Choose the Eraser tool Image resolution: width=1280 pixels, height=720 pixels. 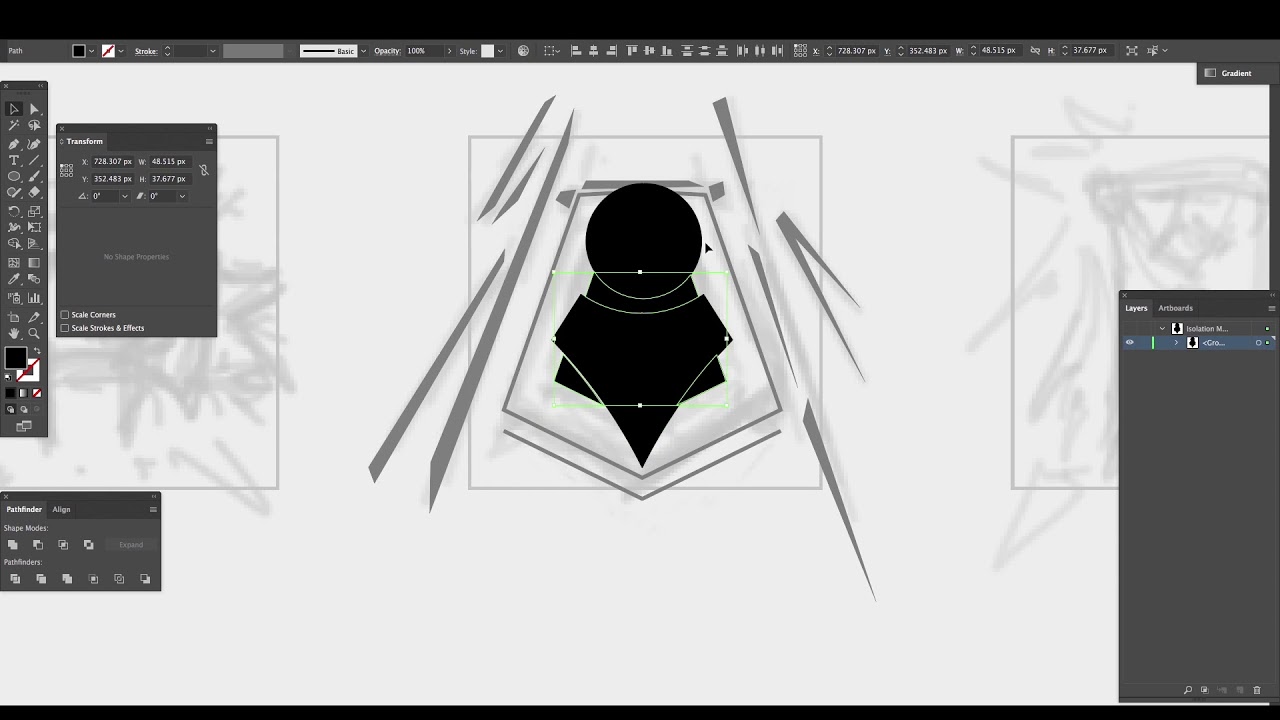(34, 192)
